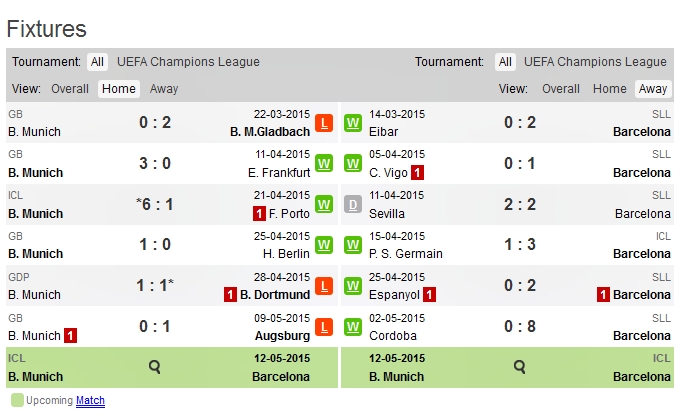Click magnifier icon in left B. Munich–Barcelona row
Viewport: 682px width, 416px height.
(x=155, y=367)
